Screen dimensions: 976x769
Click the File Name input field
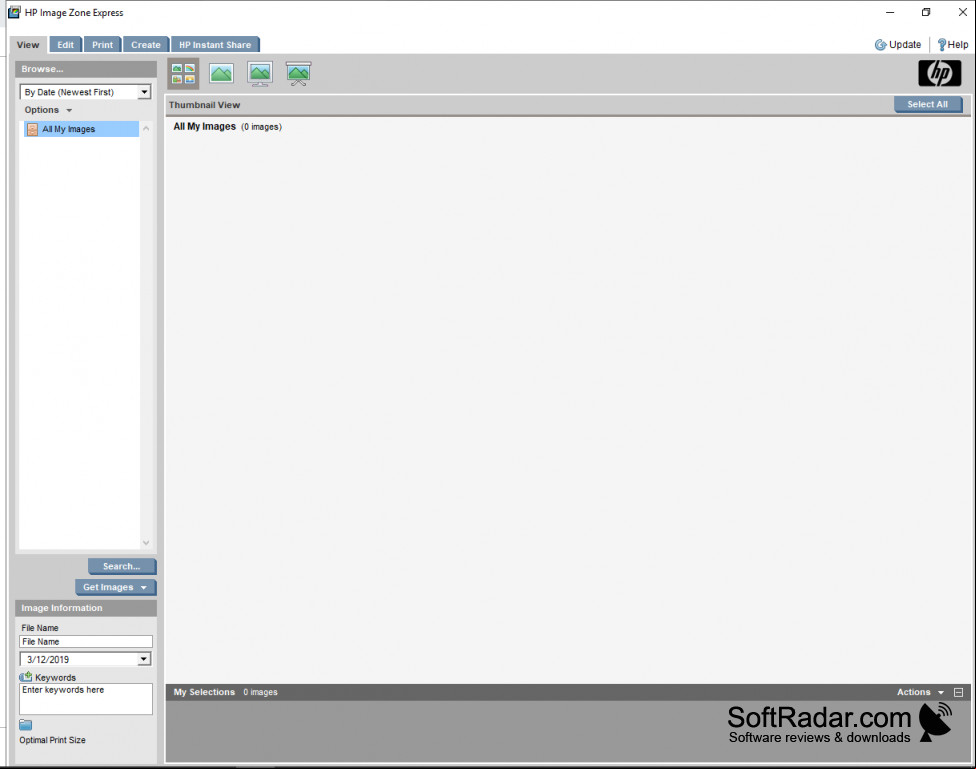click(86, 641)
